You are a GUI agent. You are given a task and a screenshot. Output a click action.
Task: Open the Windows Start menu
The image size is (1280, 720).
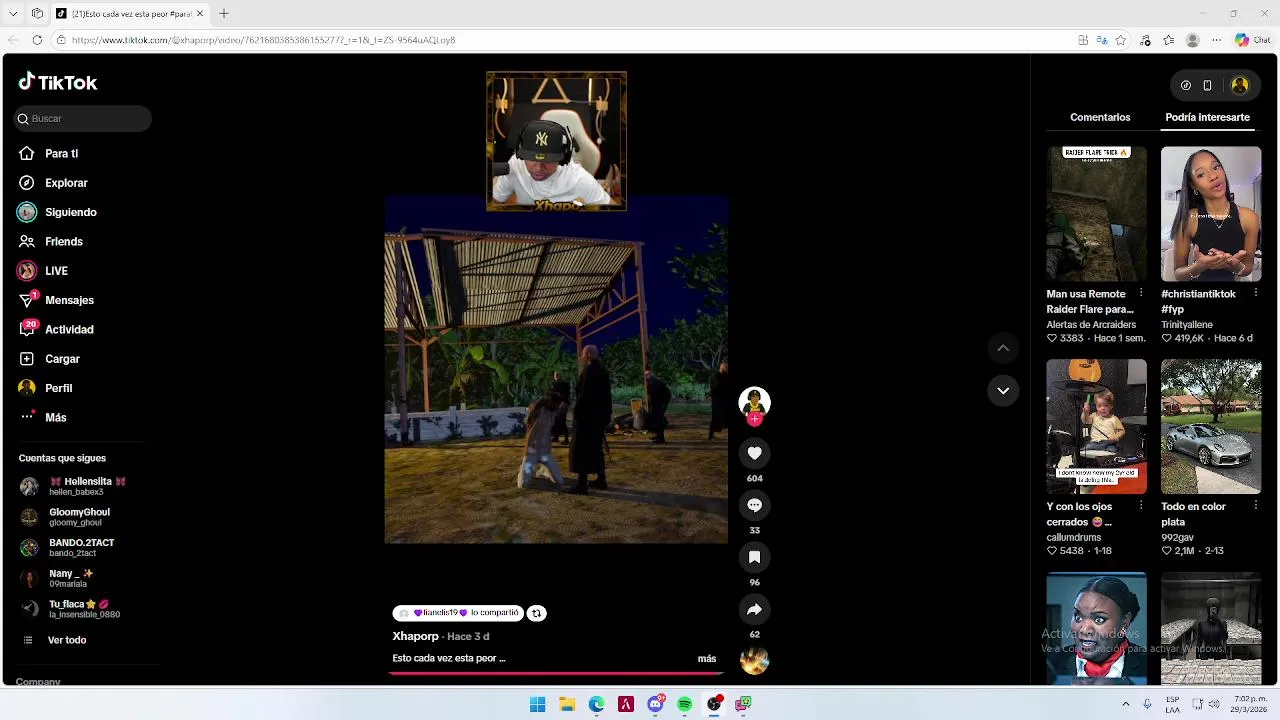(x=538, y=704)
